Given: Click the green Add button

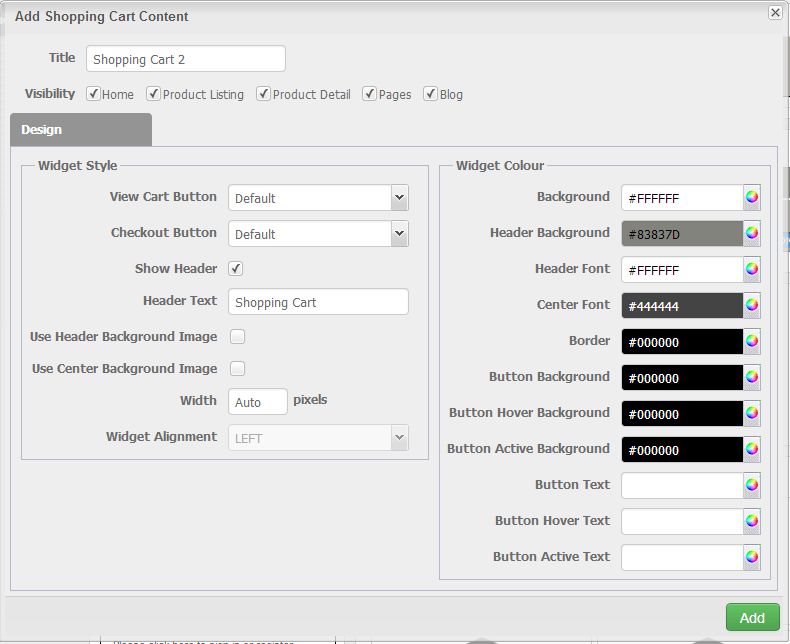Looking at the screenshot, I should point(752,617).
